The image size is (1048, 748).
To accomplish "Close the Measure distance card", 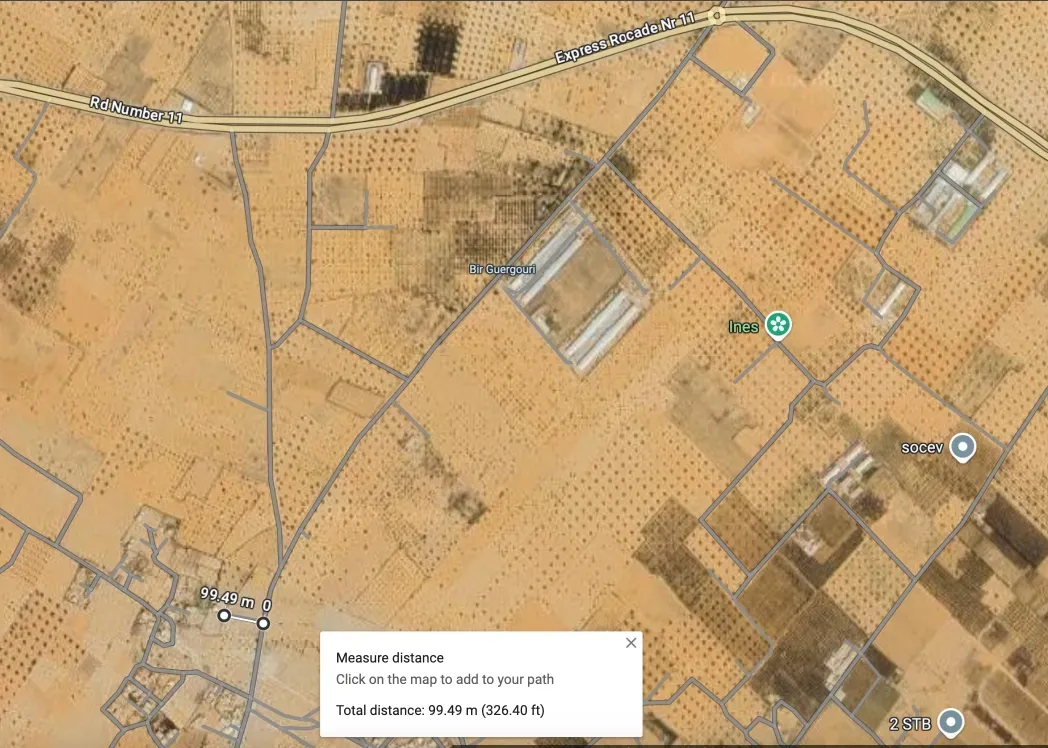I will [x=631, y=643].
